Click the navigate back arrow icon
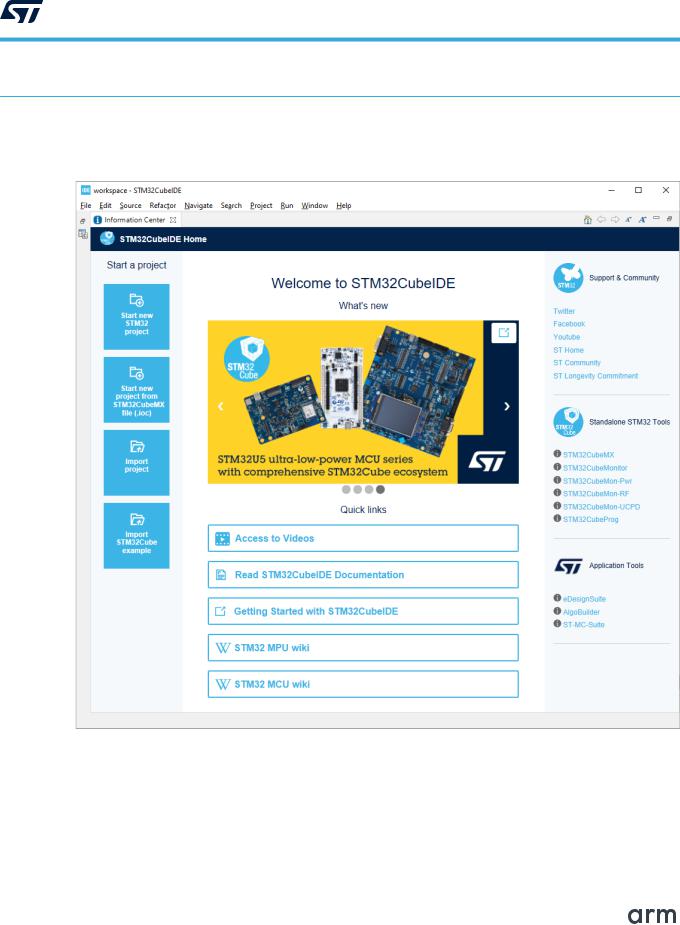The width and height of the screenshot is (680, 925). 601,219
